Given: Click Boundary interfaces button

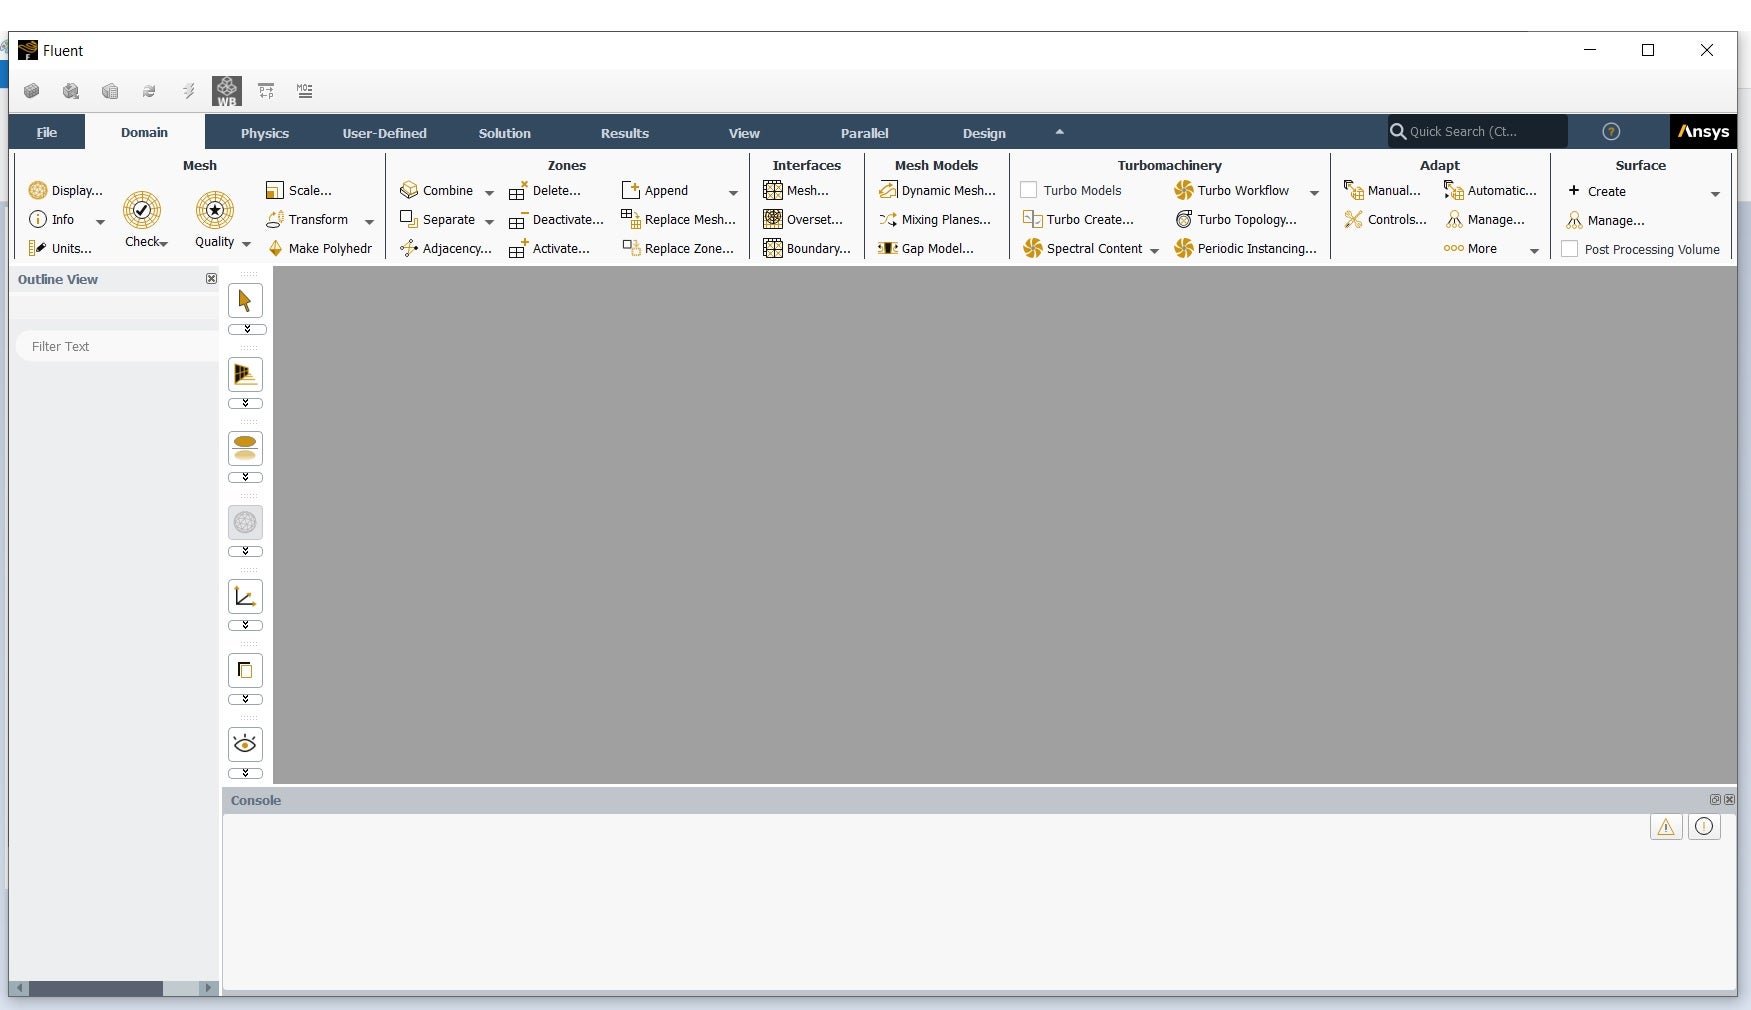Looking at the screenshot, I should (x=807, y=248).
